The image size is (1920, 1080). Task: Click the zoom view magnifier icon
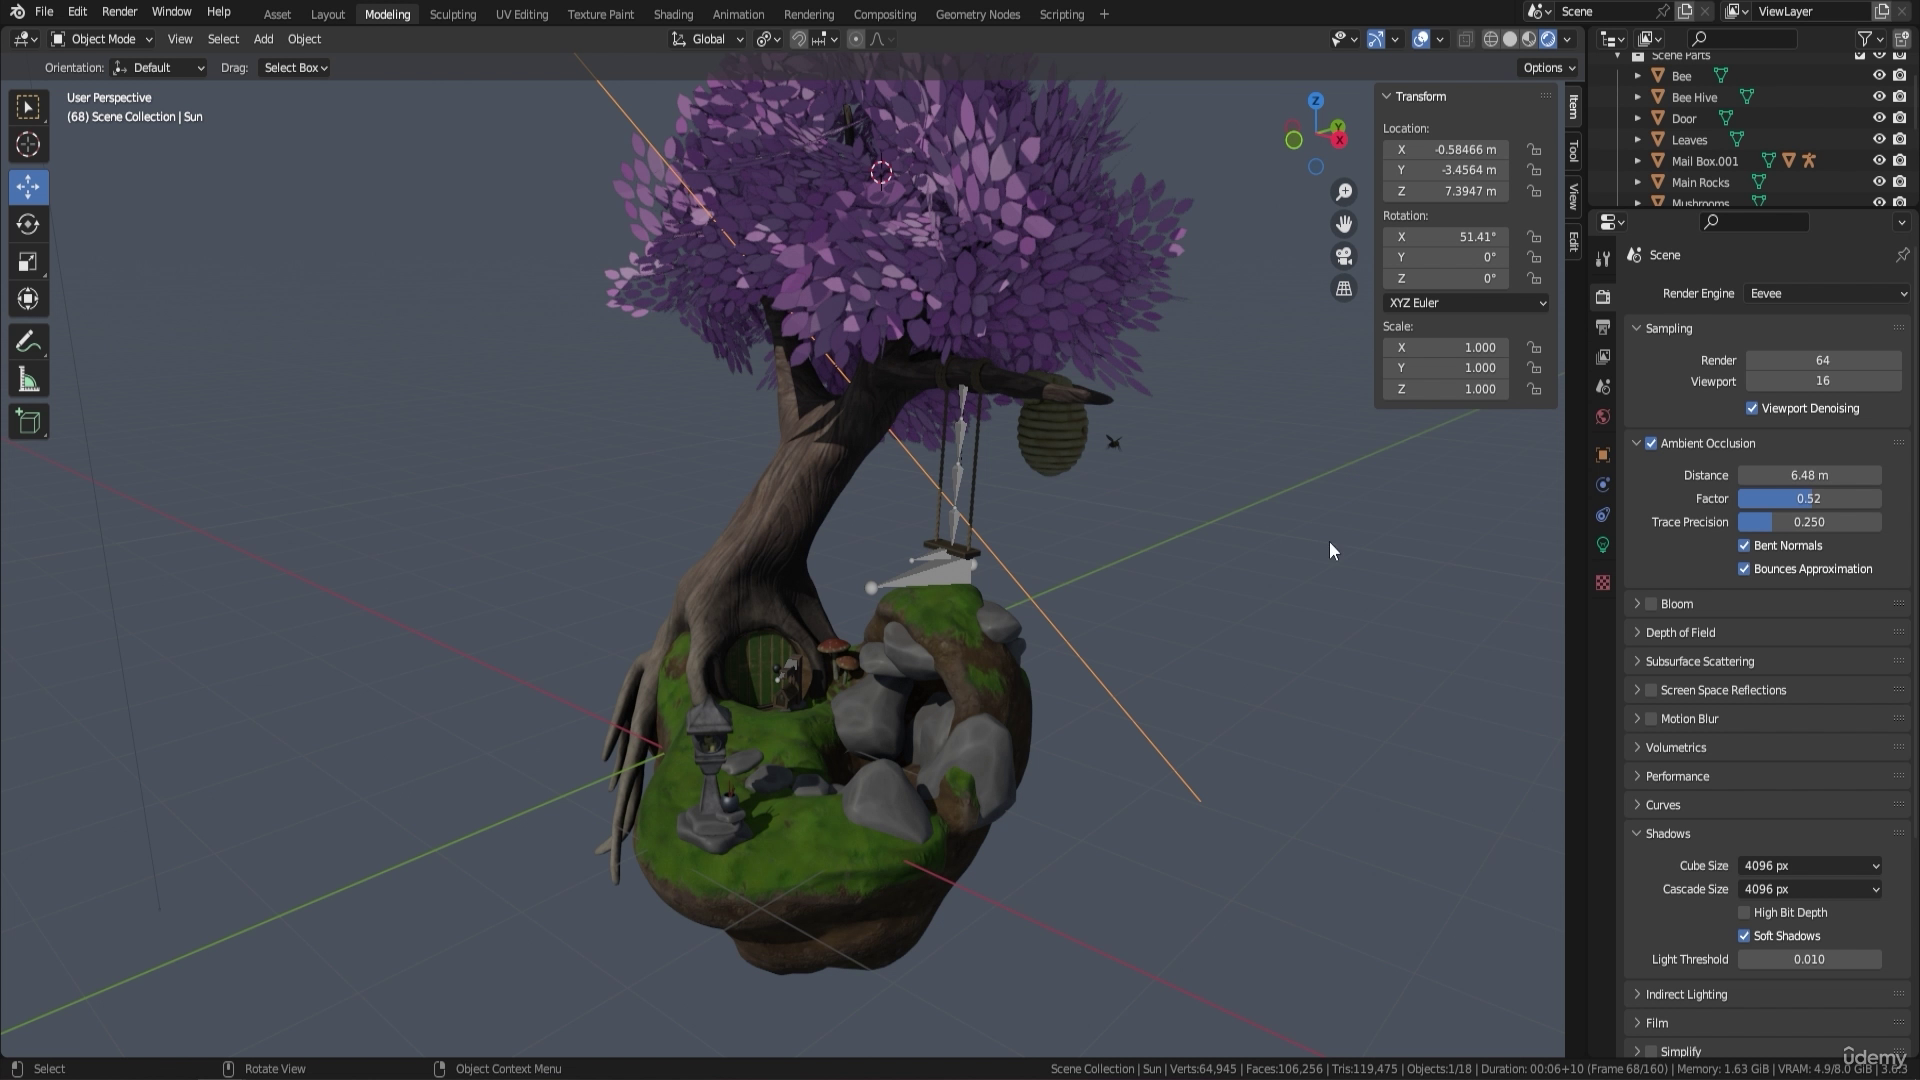coord(1344,192)
